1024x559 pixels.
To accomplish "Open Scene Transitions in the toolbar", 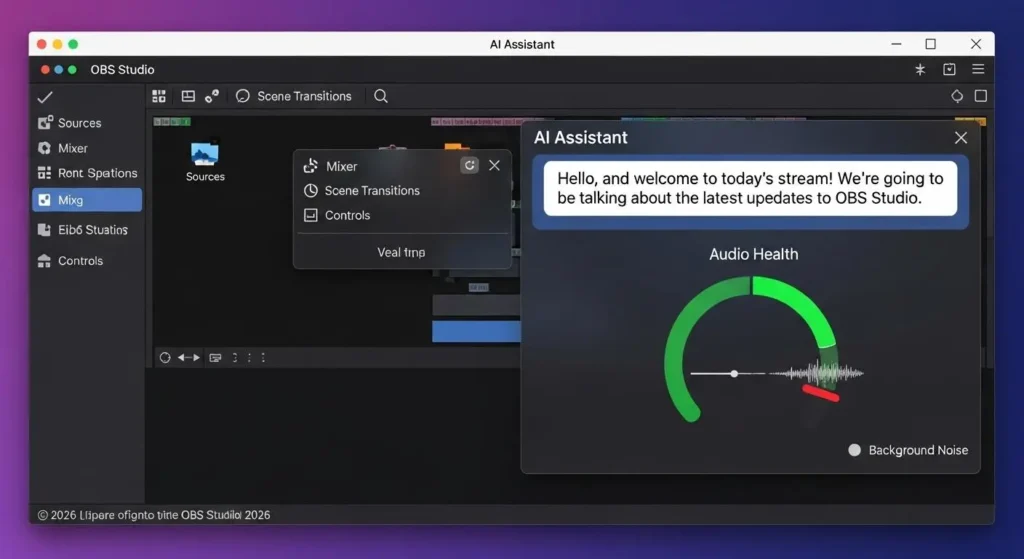I will point(294,96).
